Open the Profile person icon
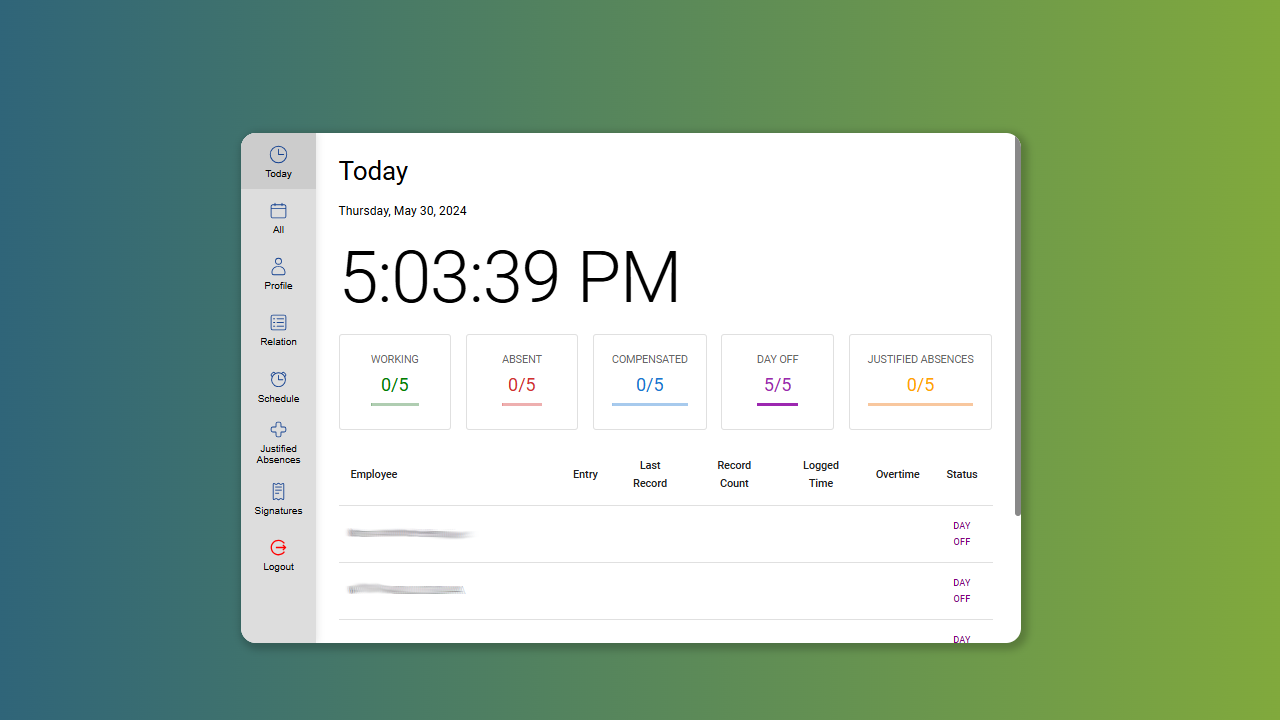The width and height of the screenshot is (1280, 720). (278, 267)
